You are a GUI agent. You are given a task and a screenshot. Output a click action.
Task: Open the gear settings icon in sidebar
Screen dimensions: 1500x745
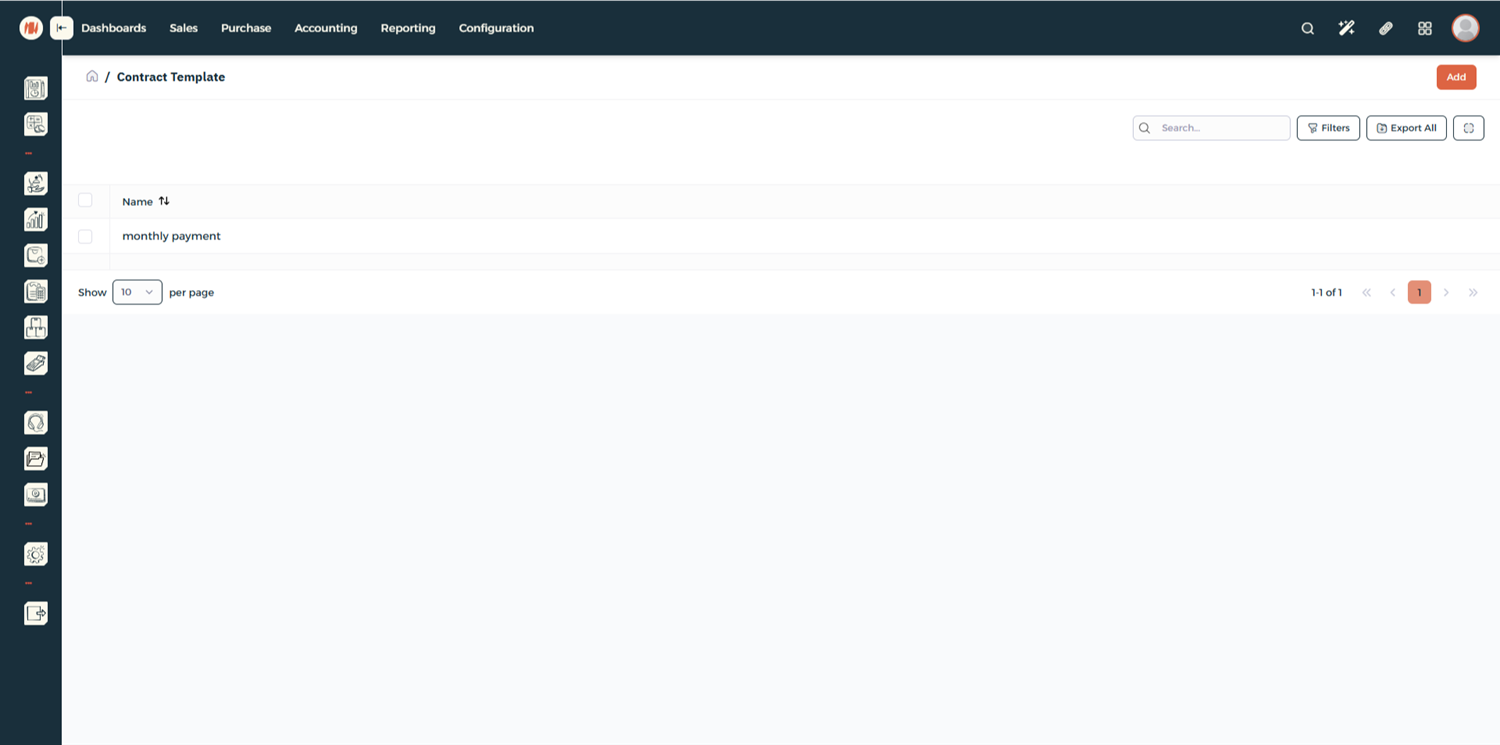(x=36, y=554)
